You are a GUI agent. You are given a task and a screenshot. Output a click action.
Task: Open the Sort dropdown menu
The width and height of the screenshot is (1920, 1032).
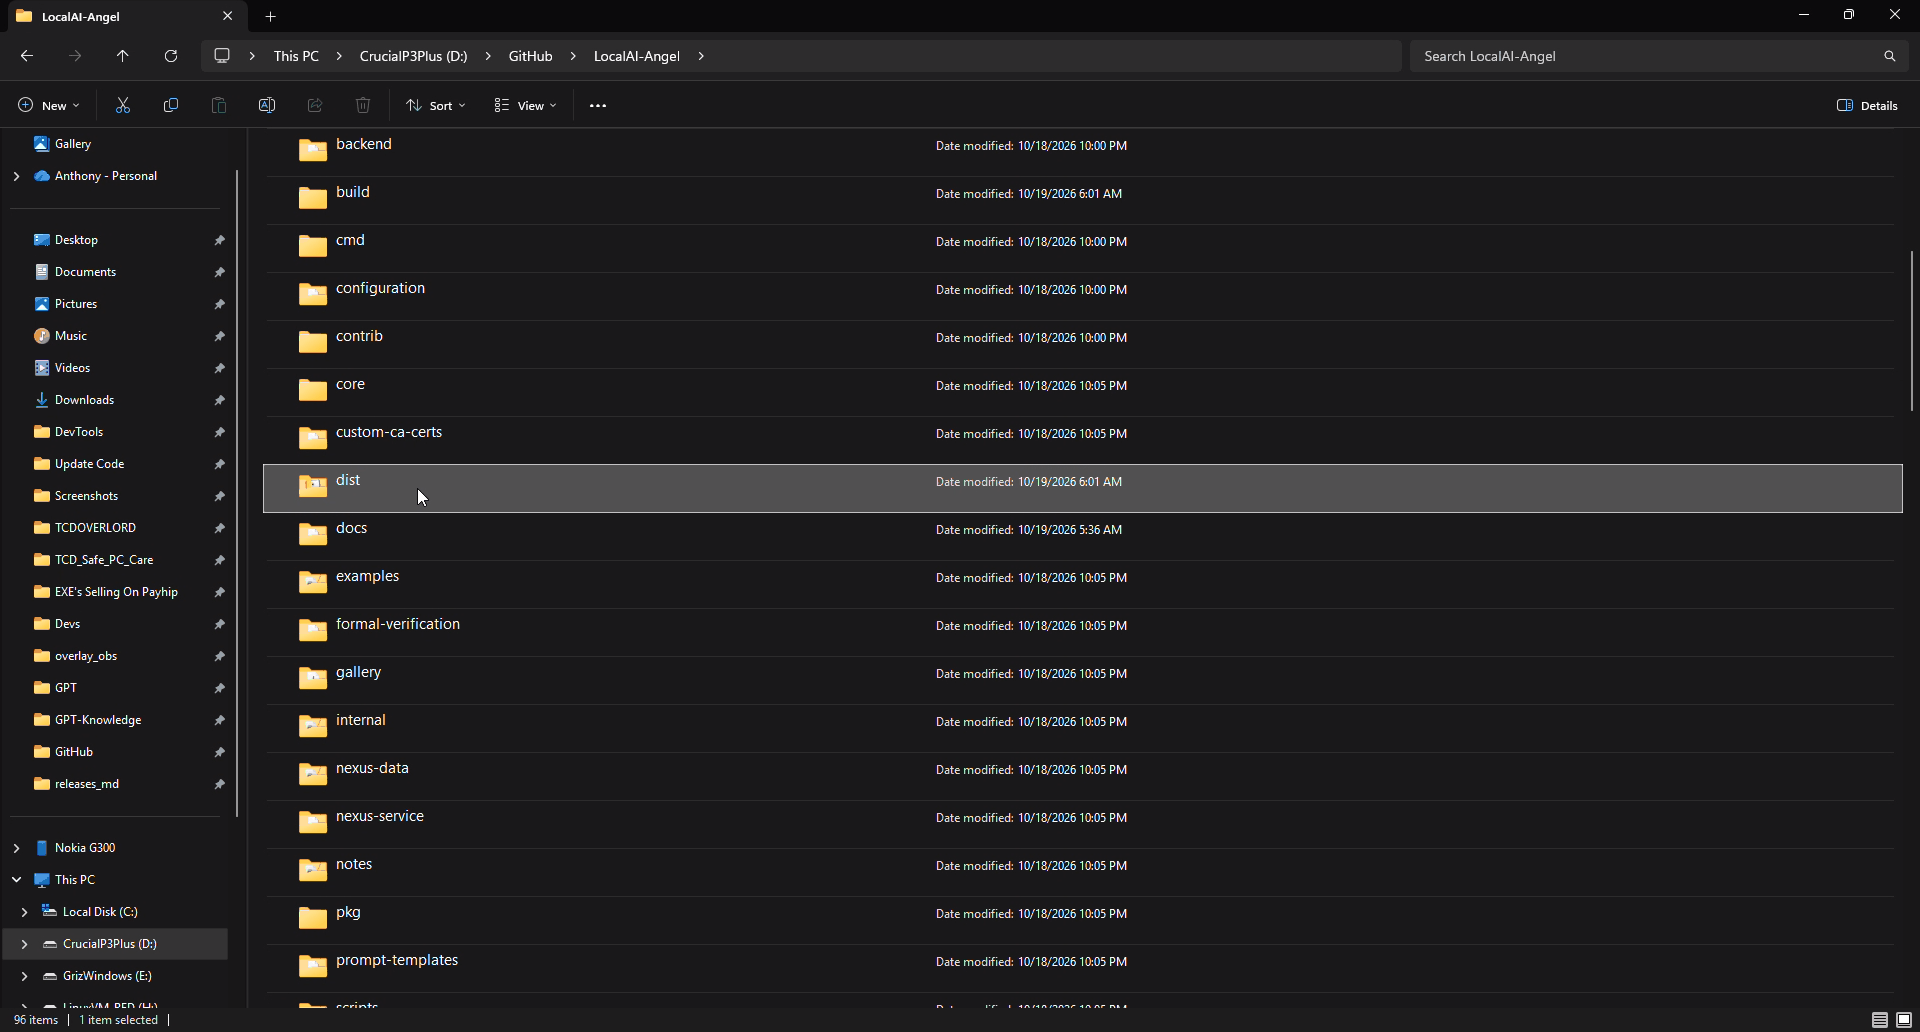(x=436, y=105)
